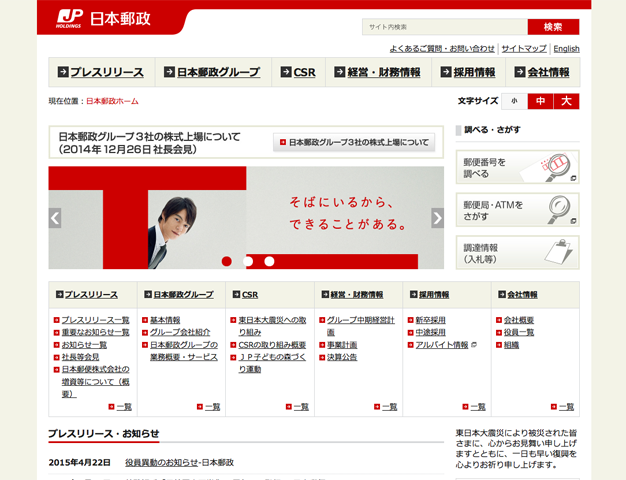
Task: Open the JP子どもの森づくり運動 link
Action: pos(272,363)
